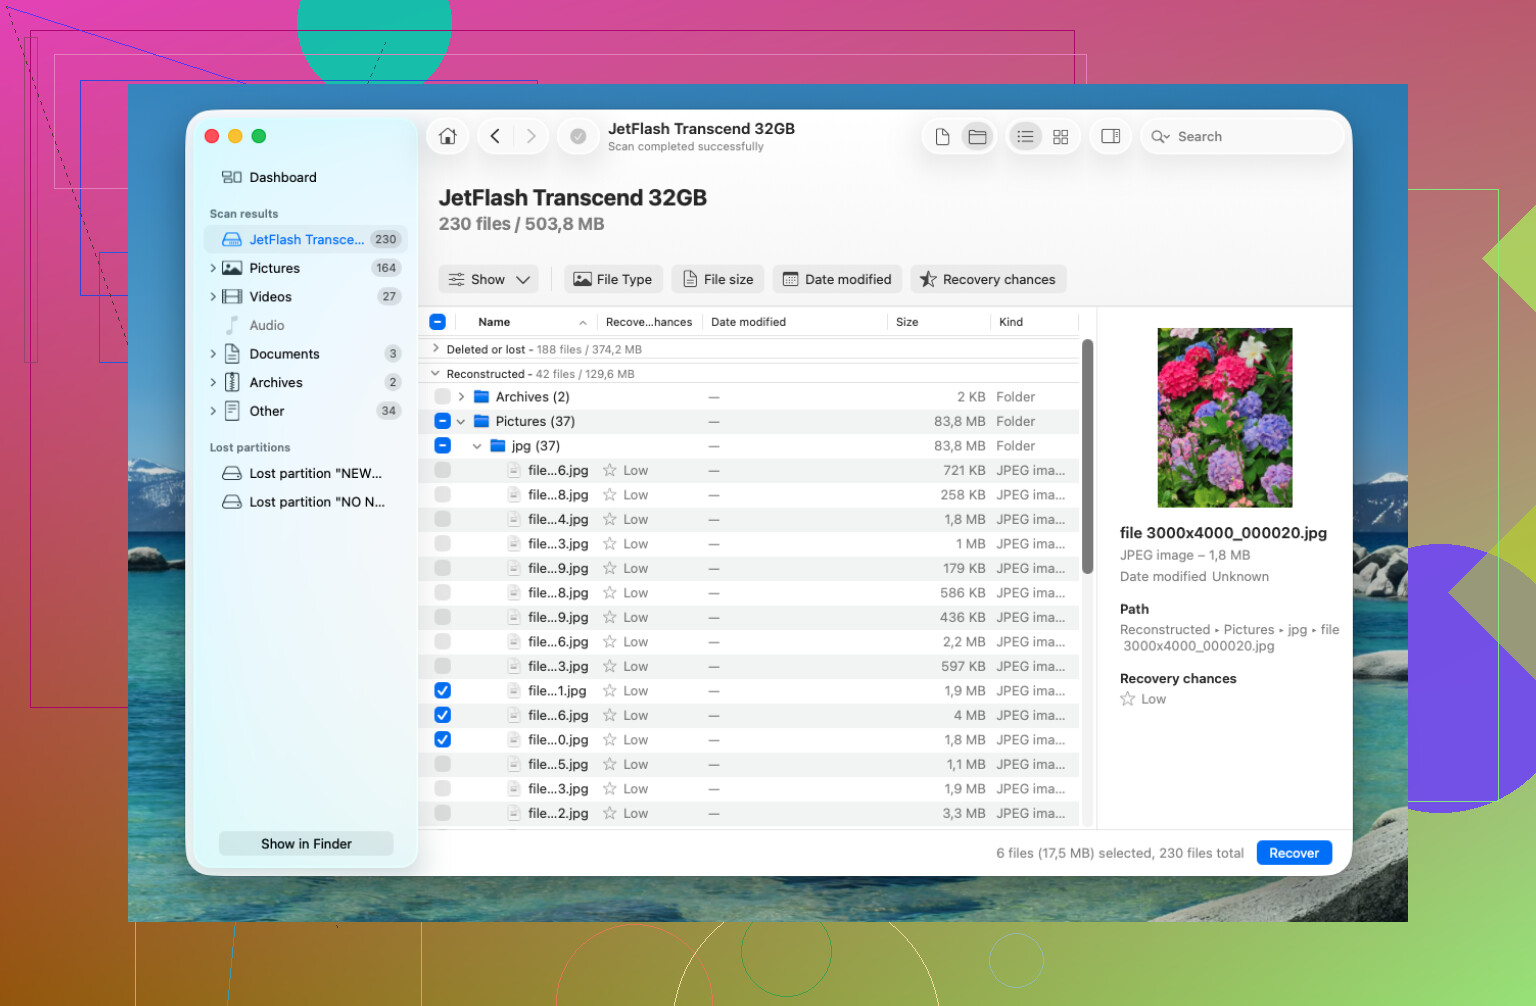This screenshot has height=1006, width=1536.
Task: Go to the home screen icon
Action: click(448, 137)
